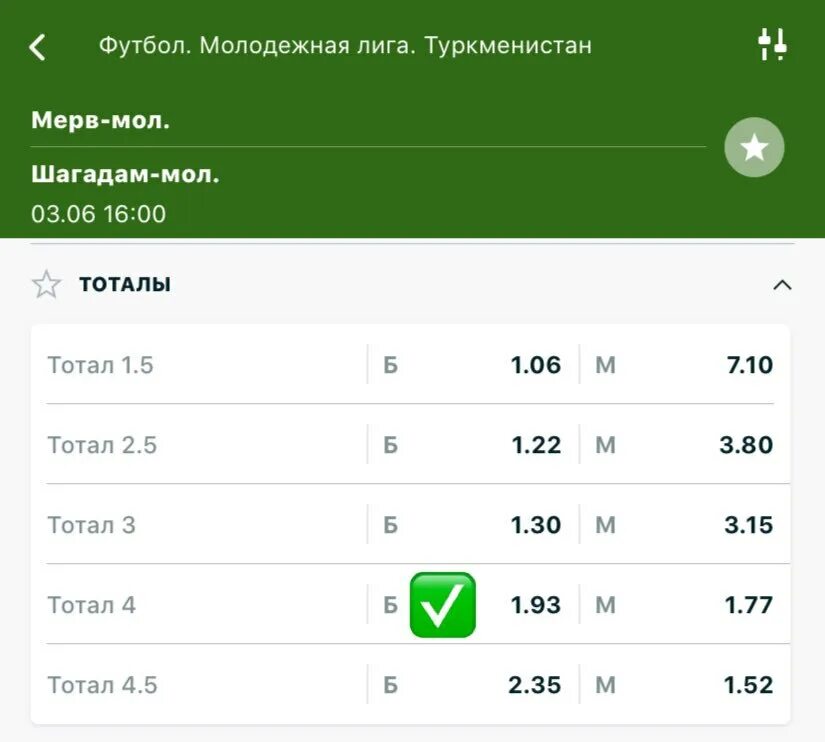Open the filter settings sliders icon
825x742 pixels.
(772, 44)
